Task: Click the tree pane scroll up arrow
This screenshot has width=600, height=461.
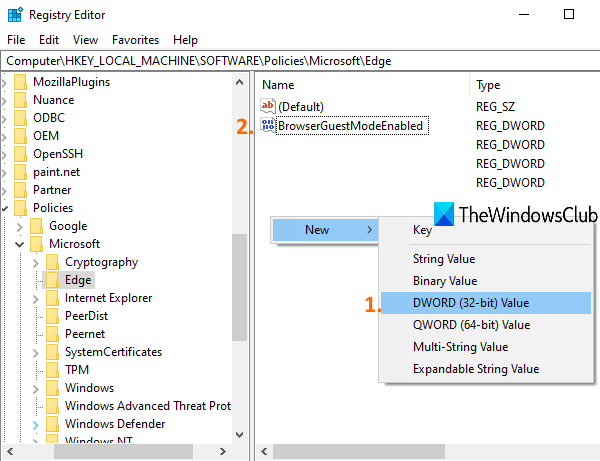Action: tap(240, 82)
